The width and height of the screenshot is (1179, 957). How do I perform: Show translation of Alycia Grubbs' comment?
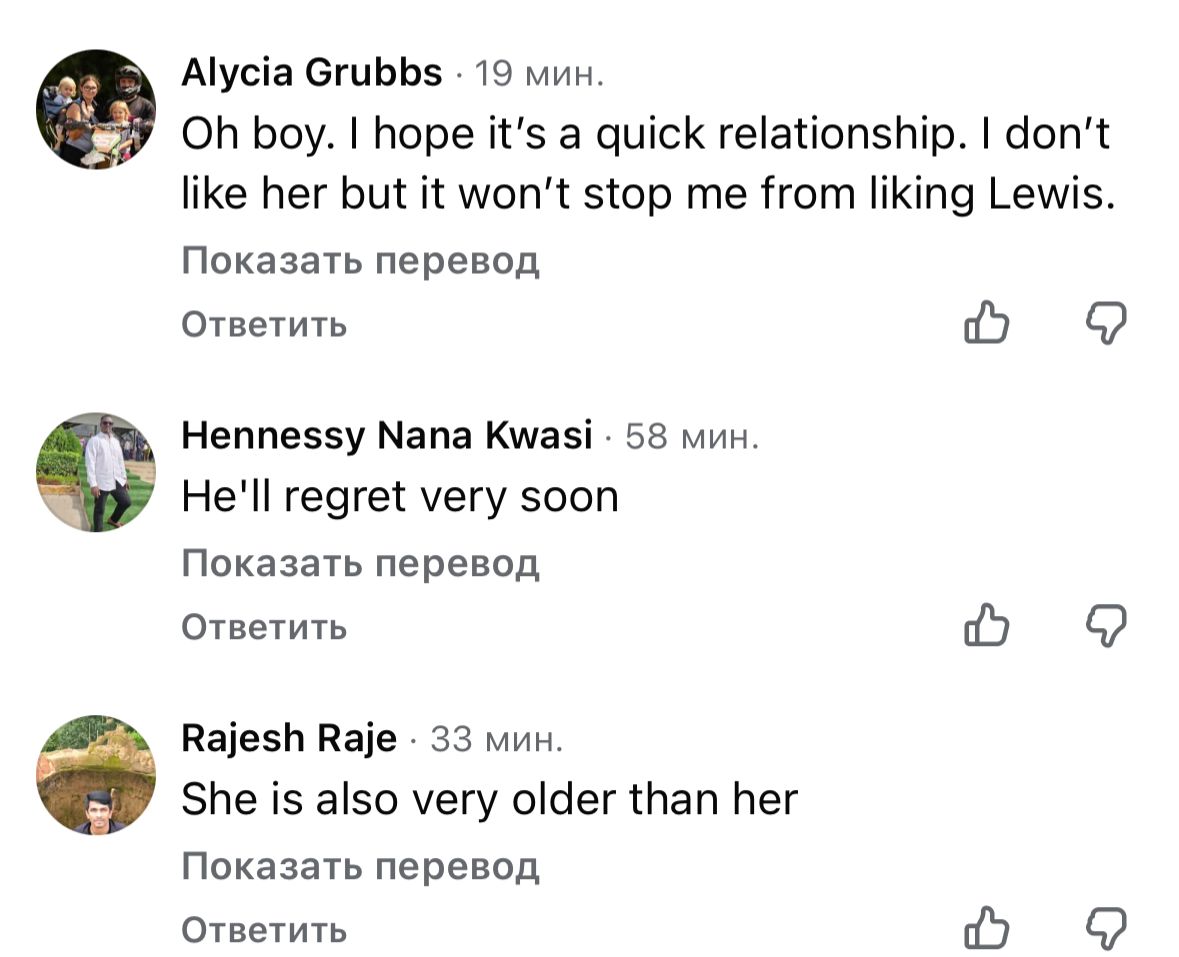(360, 261)
